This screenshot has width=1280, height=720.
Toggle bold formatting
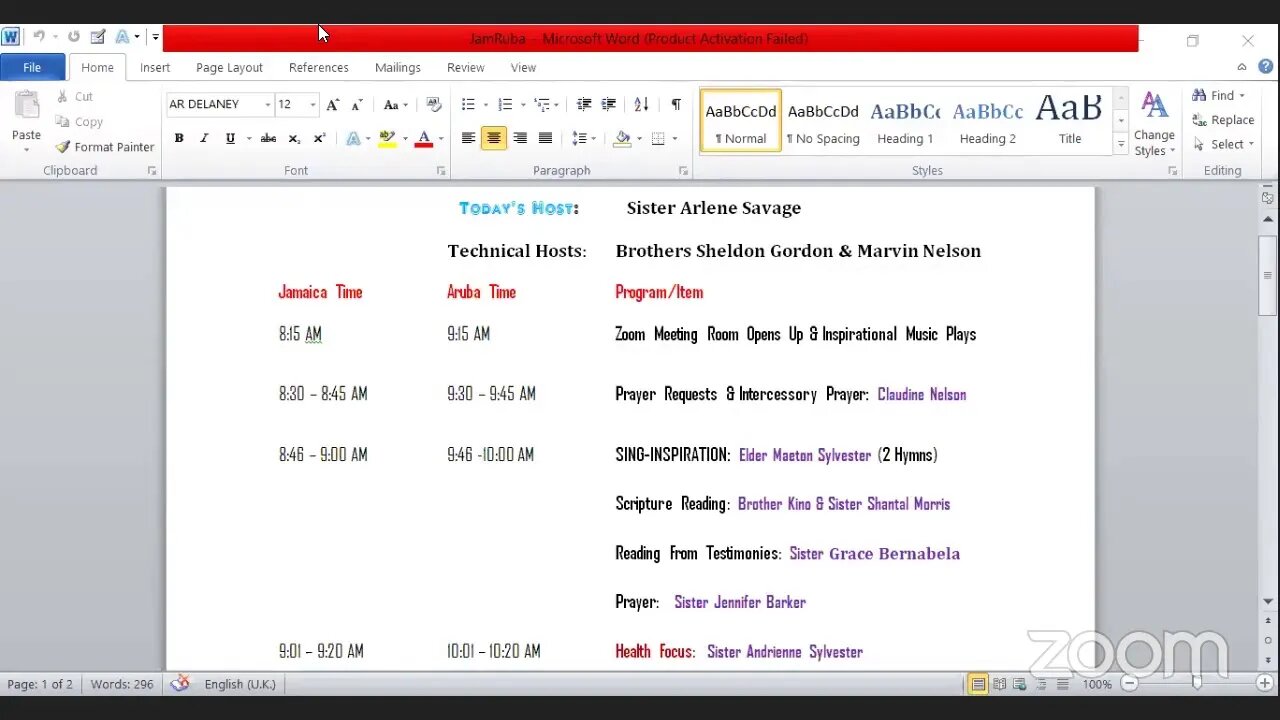point(179,138)
